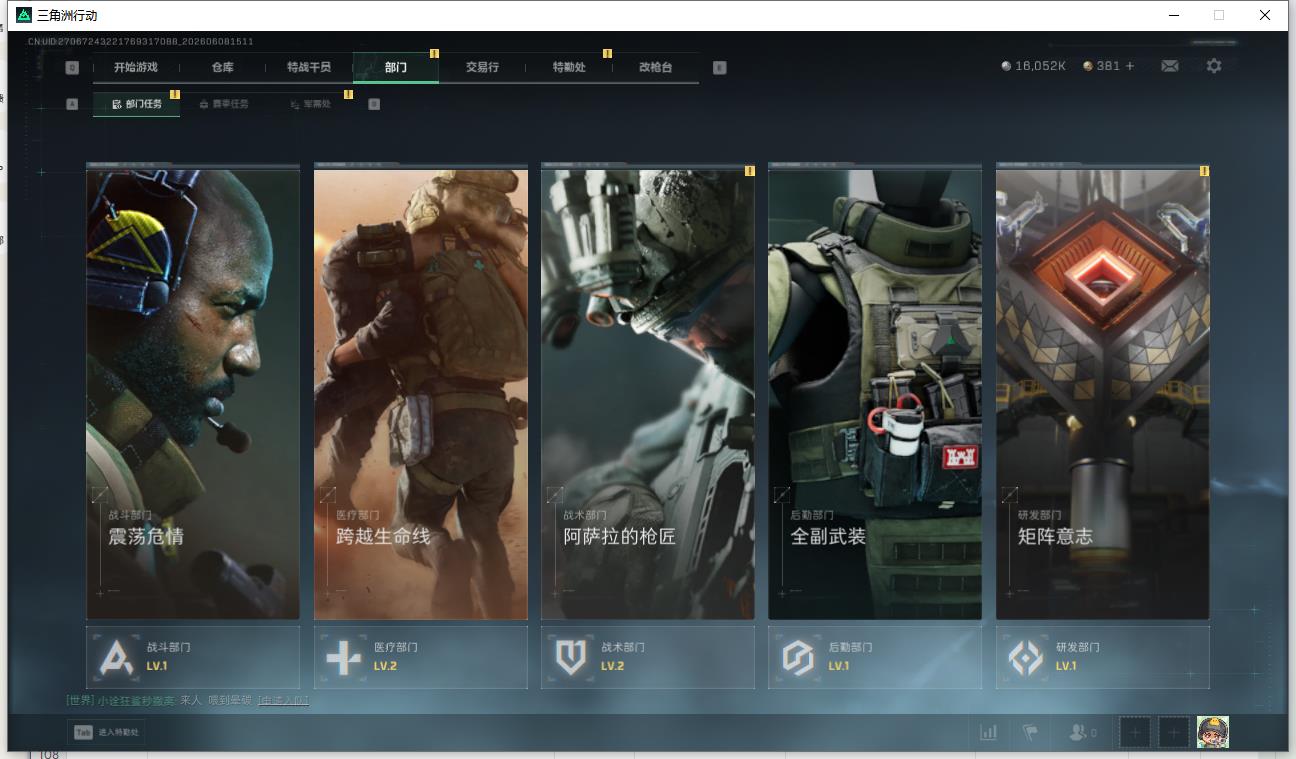The image size is (1296, 759).
Task: Click the 后勤部门 hexagon logo icon
Action: (798, 658)
